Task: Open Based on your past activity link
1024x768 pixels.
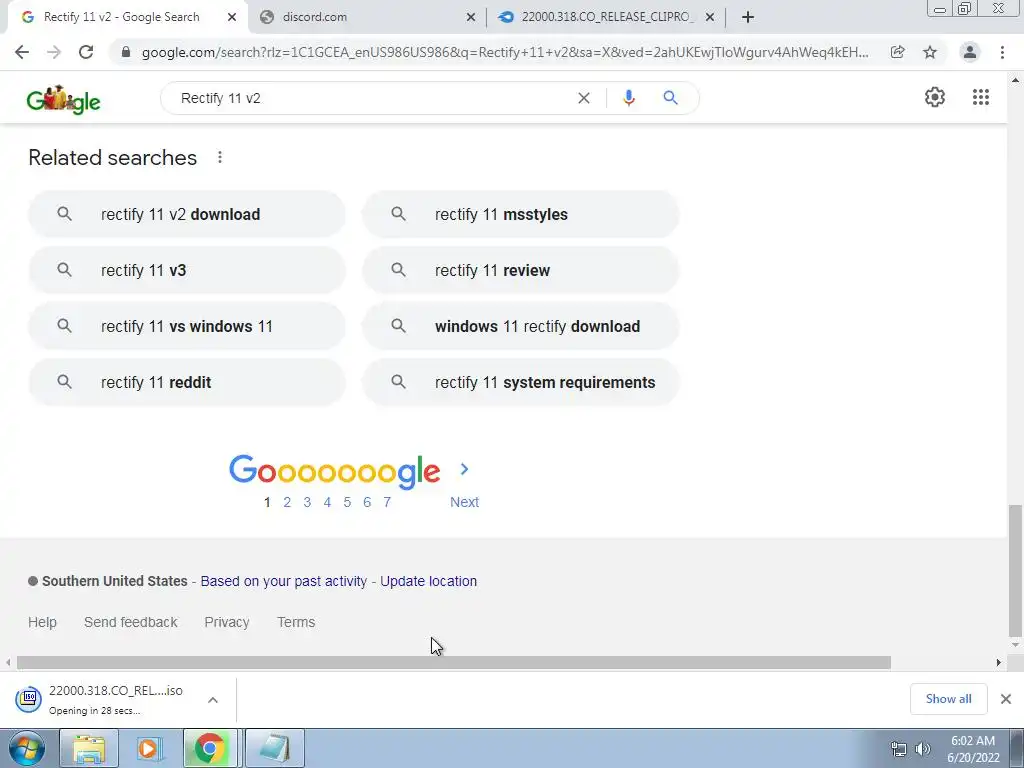Action: [283, 581]
